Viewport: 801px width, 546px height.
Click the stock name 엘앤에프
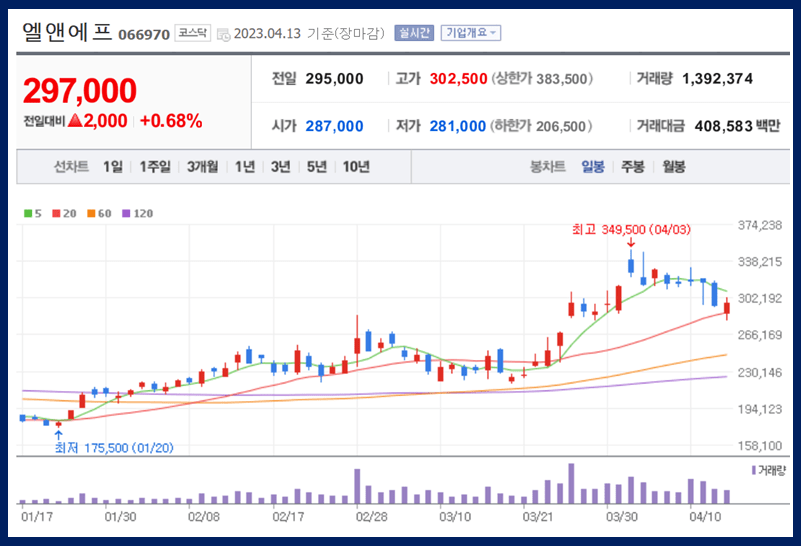[x=67, y=32]
